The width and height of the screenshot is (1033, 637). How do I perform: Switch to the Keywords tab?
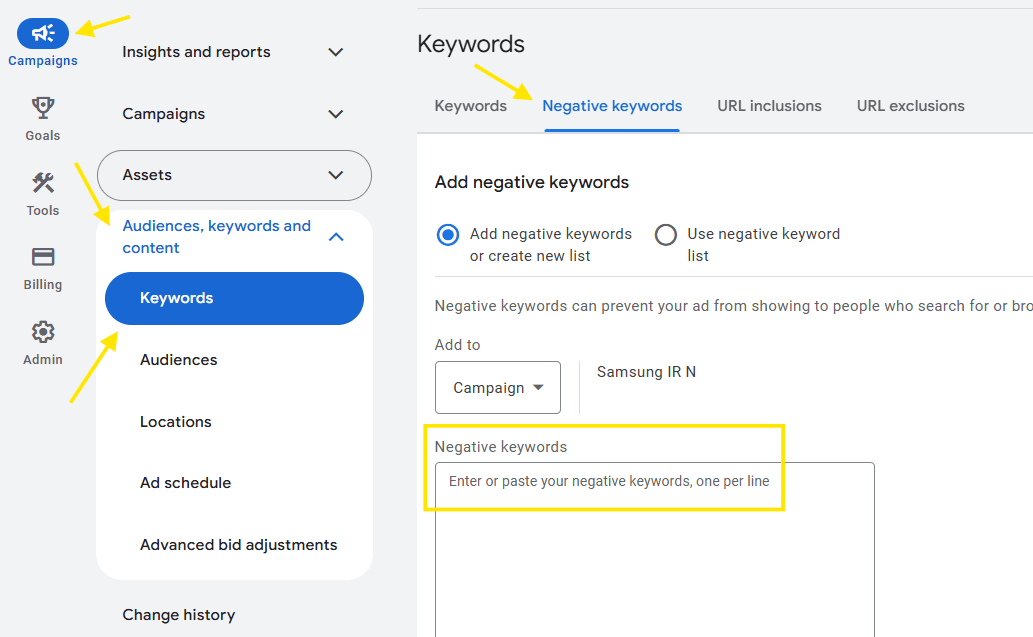(470, 106)
